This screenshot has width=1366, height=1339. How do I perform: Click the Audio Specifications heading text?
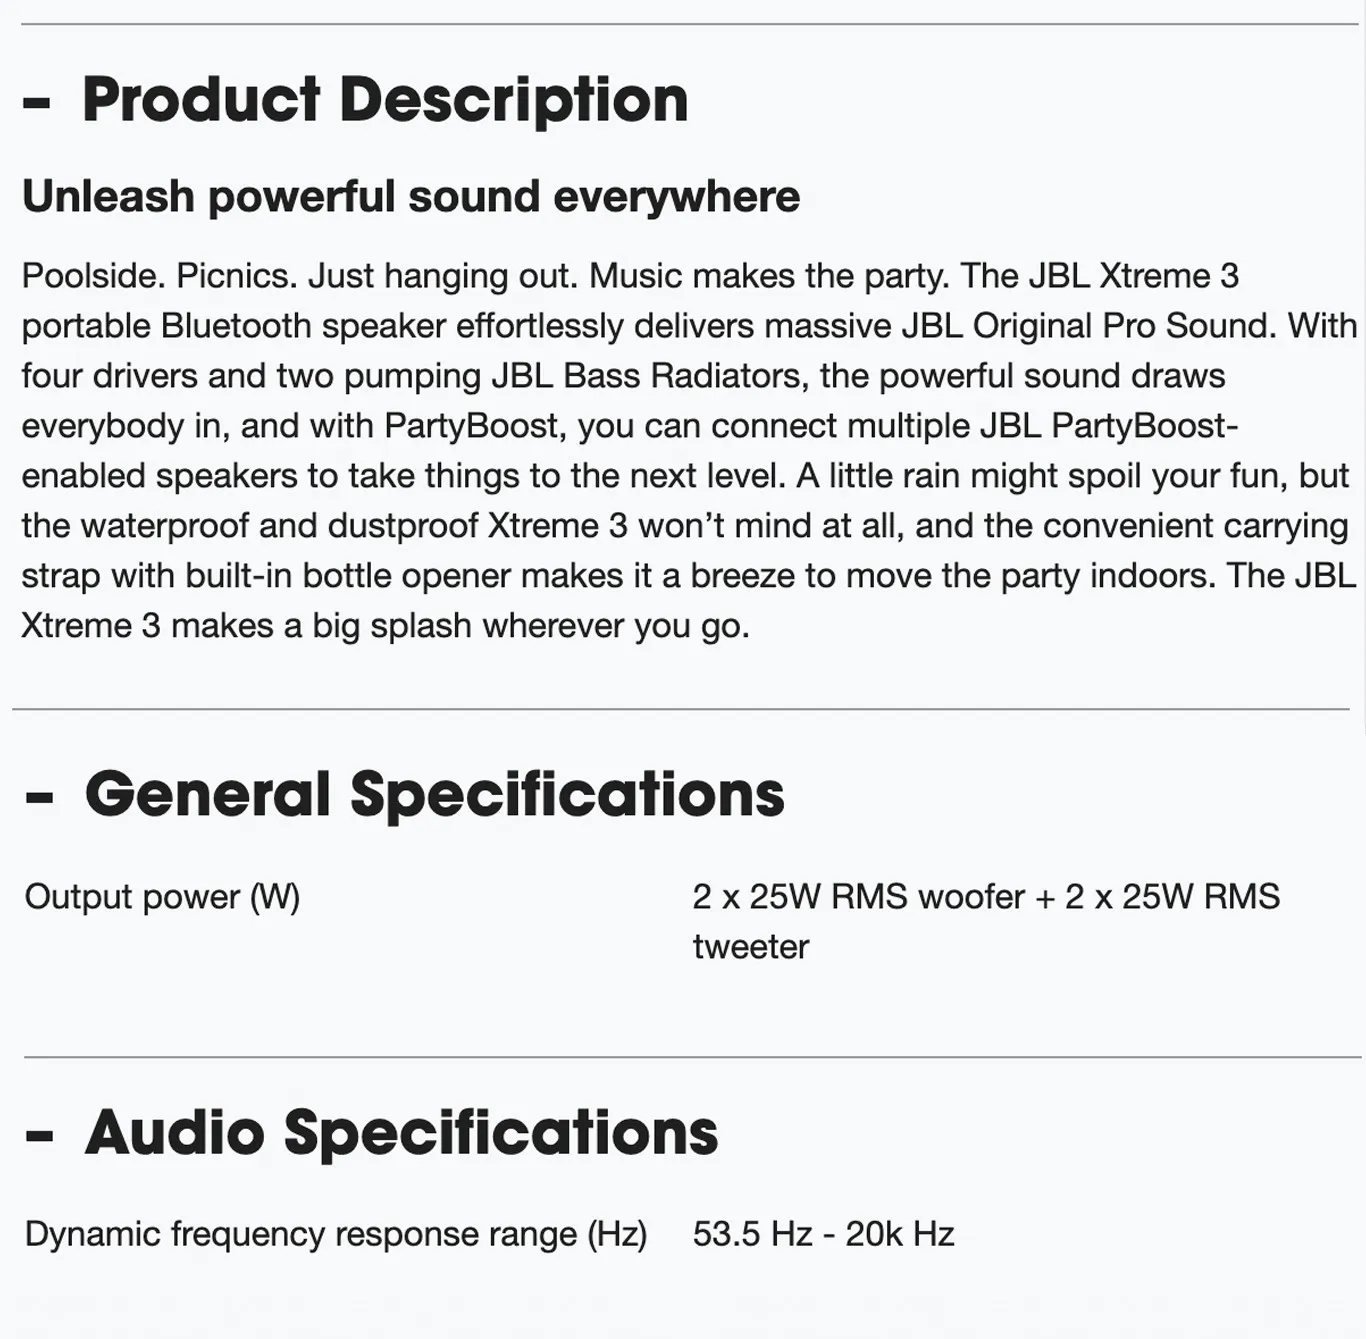(x=401, y=1133)
